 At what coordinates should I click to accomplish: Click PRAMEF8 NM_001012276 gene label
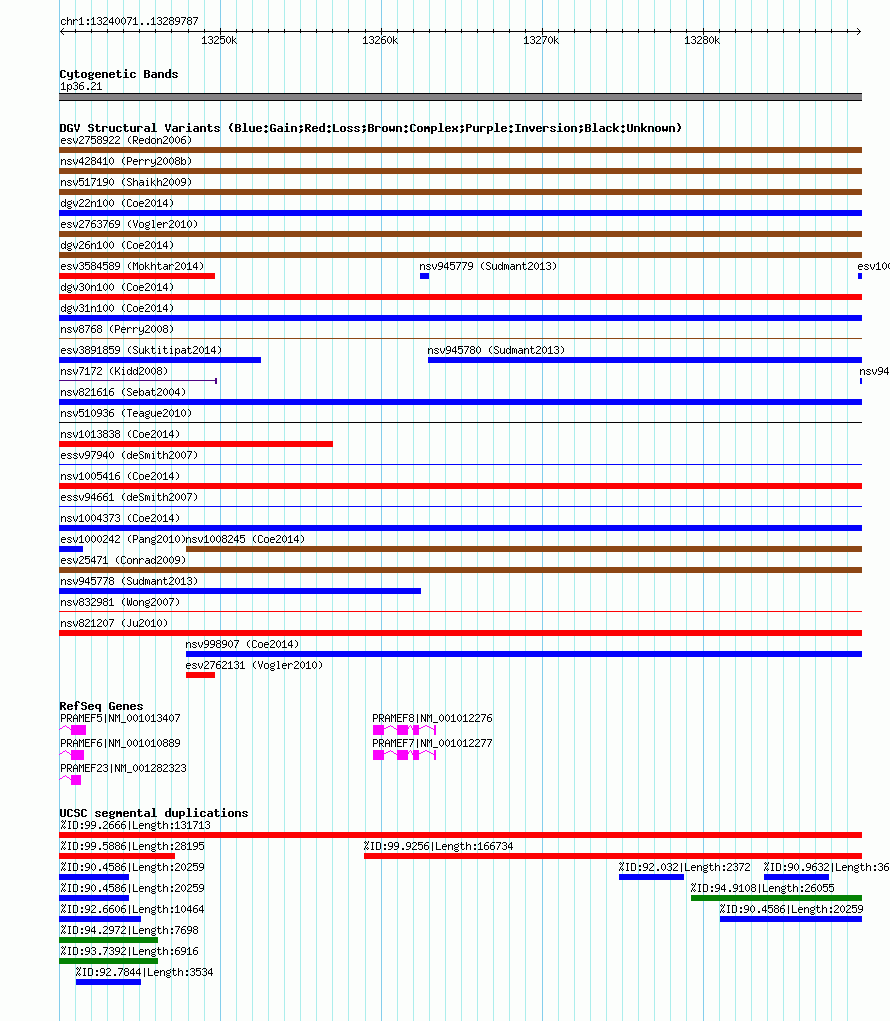point(432,718)
